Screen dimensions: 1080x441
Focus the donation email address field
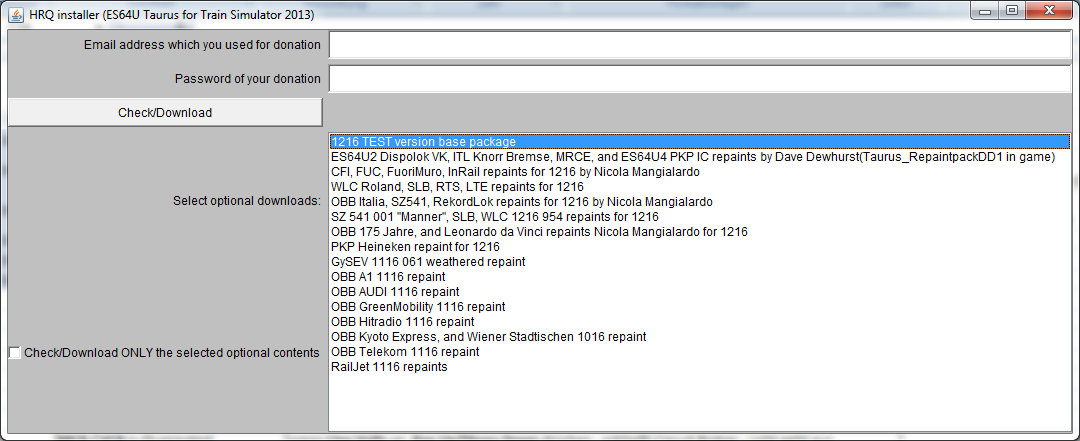700,45
